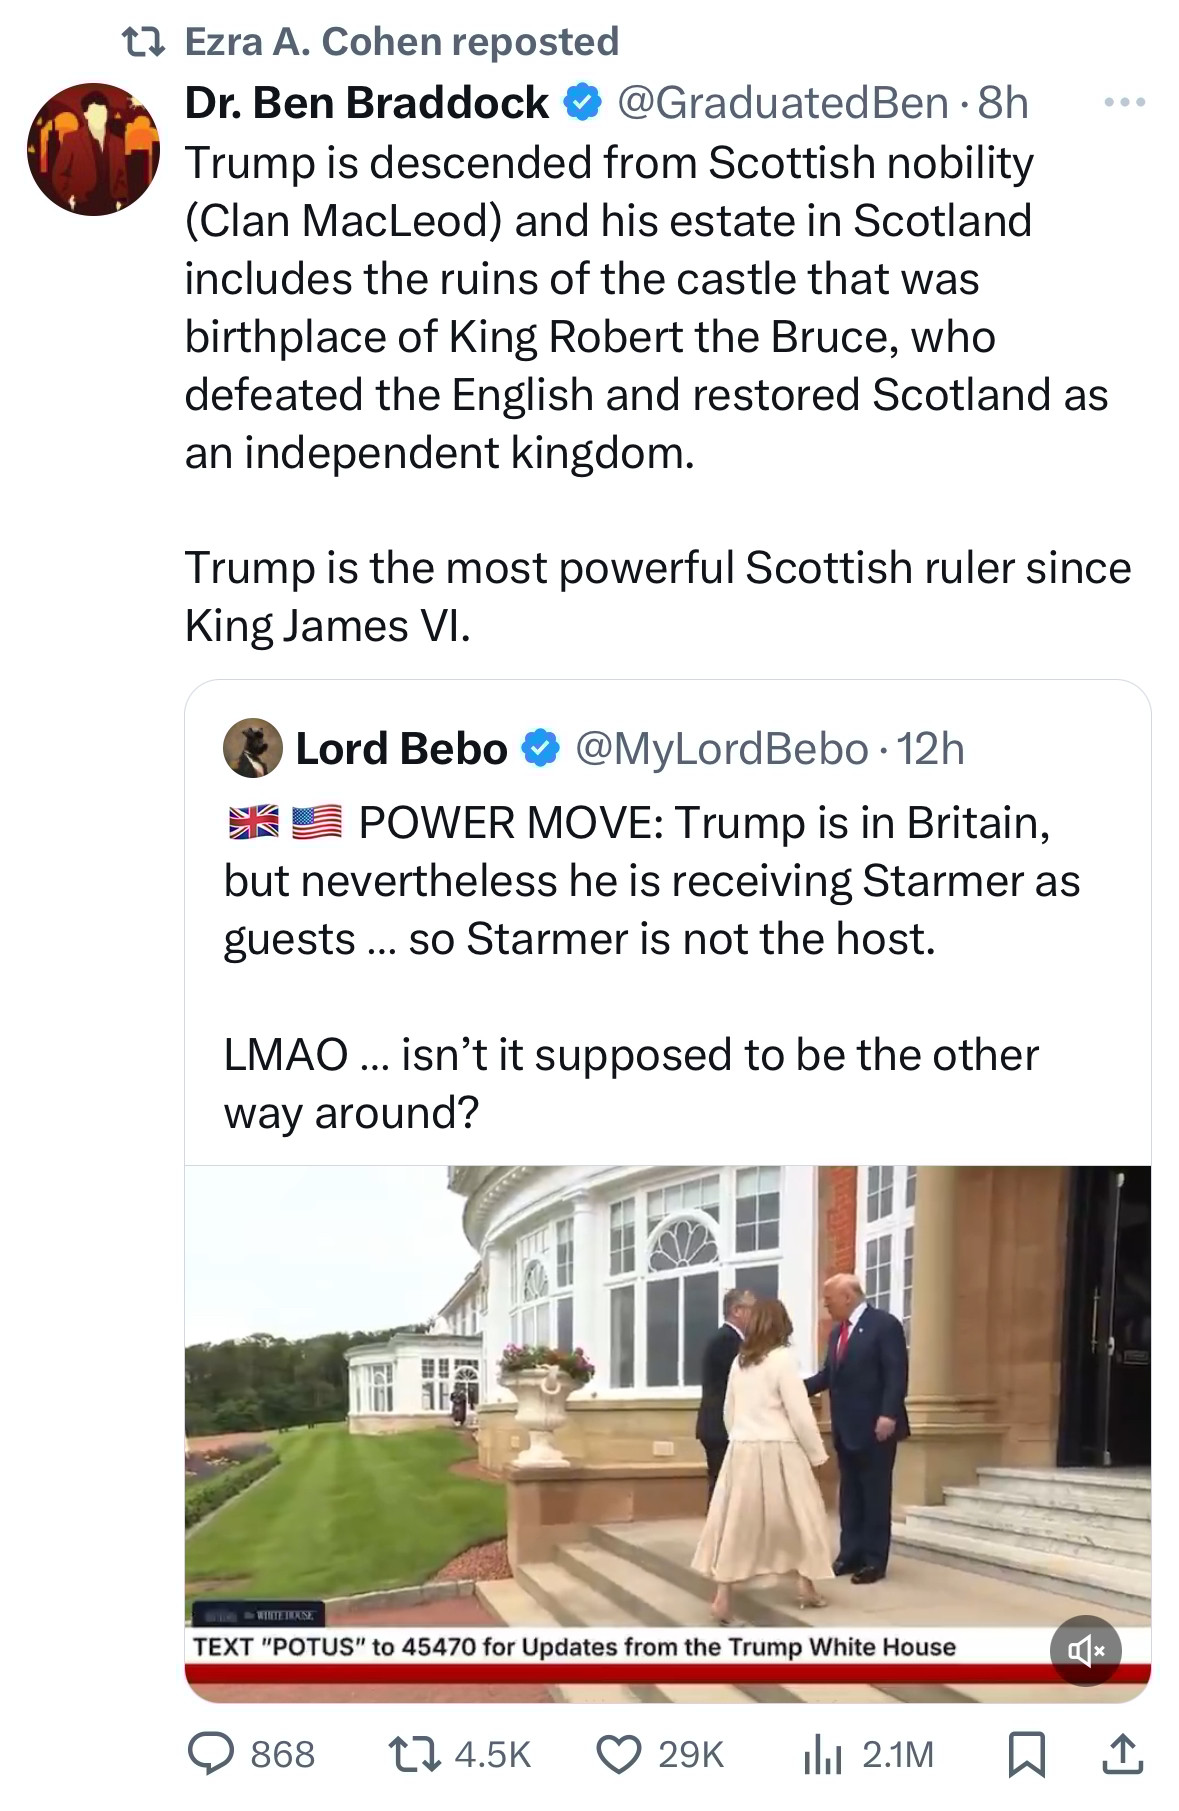Click Dr. Ben Braddock display name
Viewport: 1179px width, 1811px height.
(x=367, y=102)
